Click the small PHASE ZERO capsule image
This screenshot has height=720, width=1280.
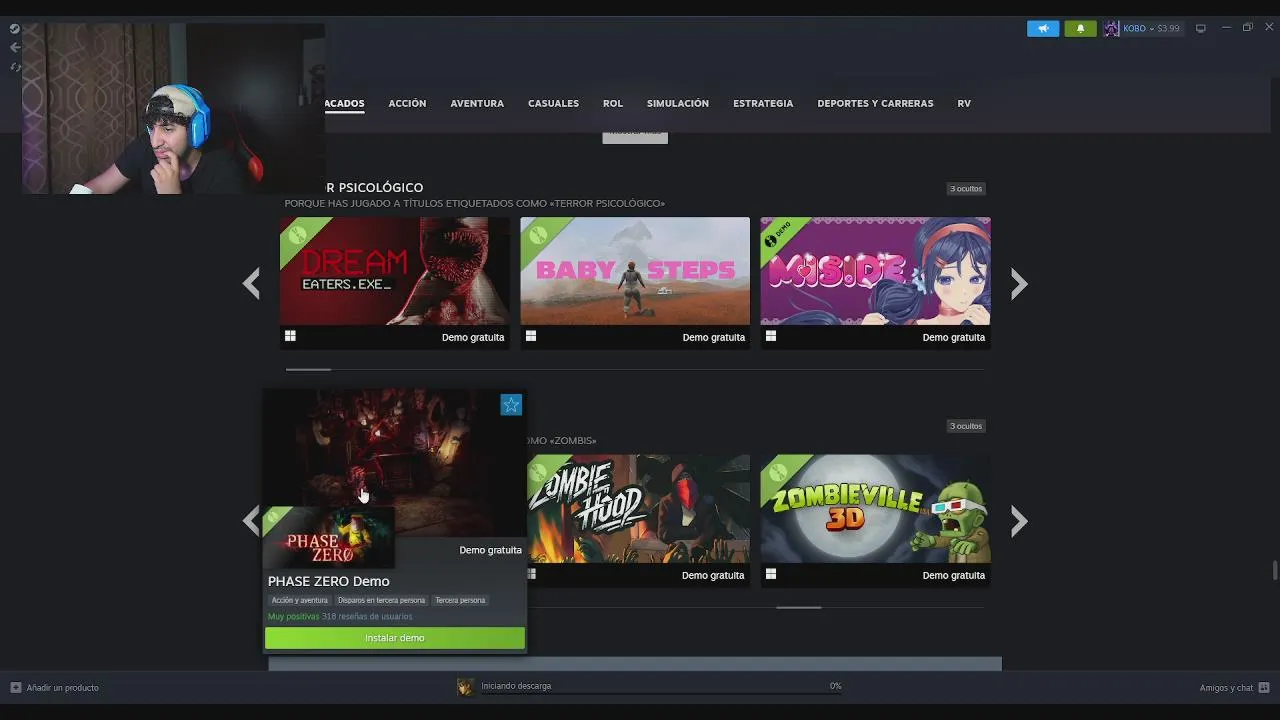tap(329, 538)
